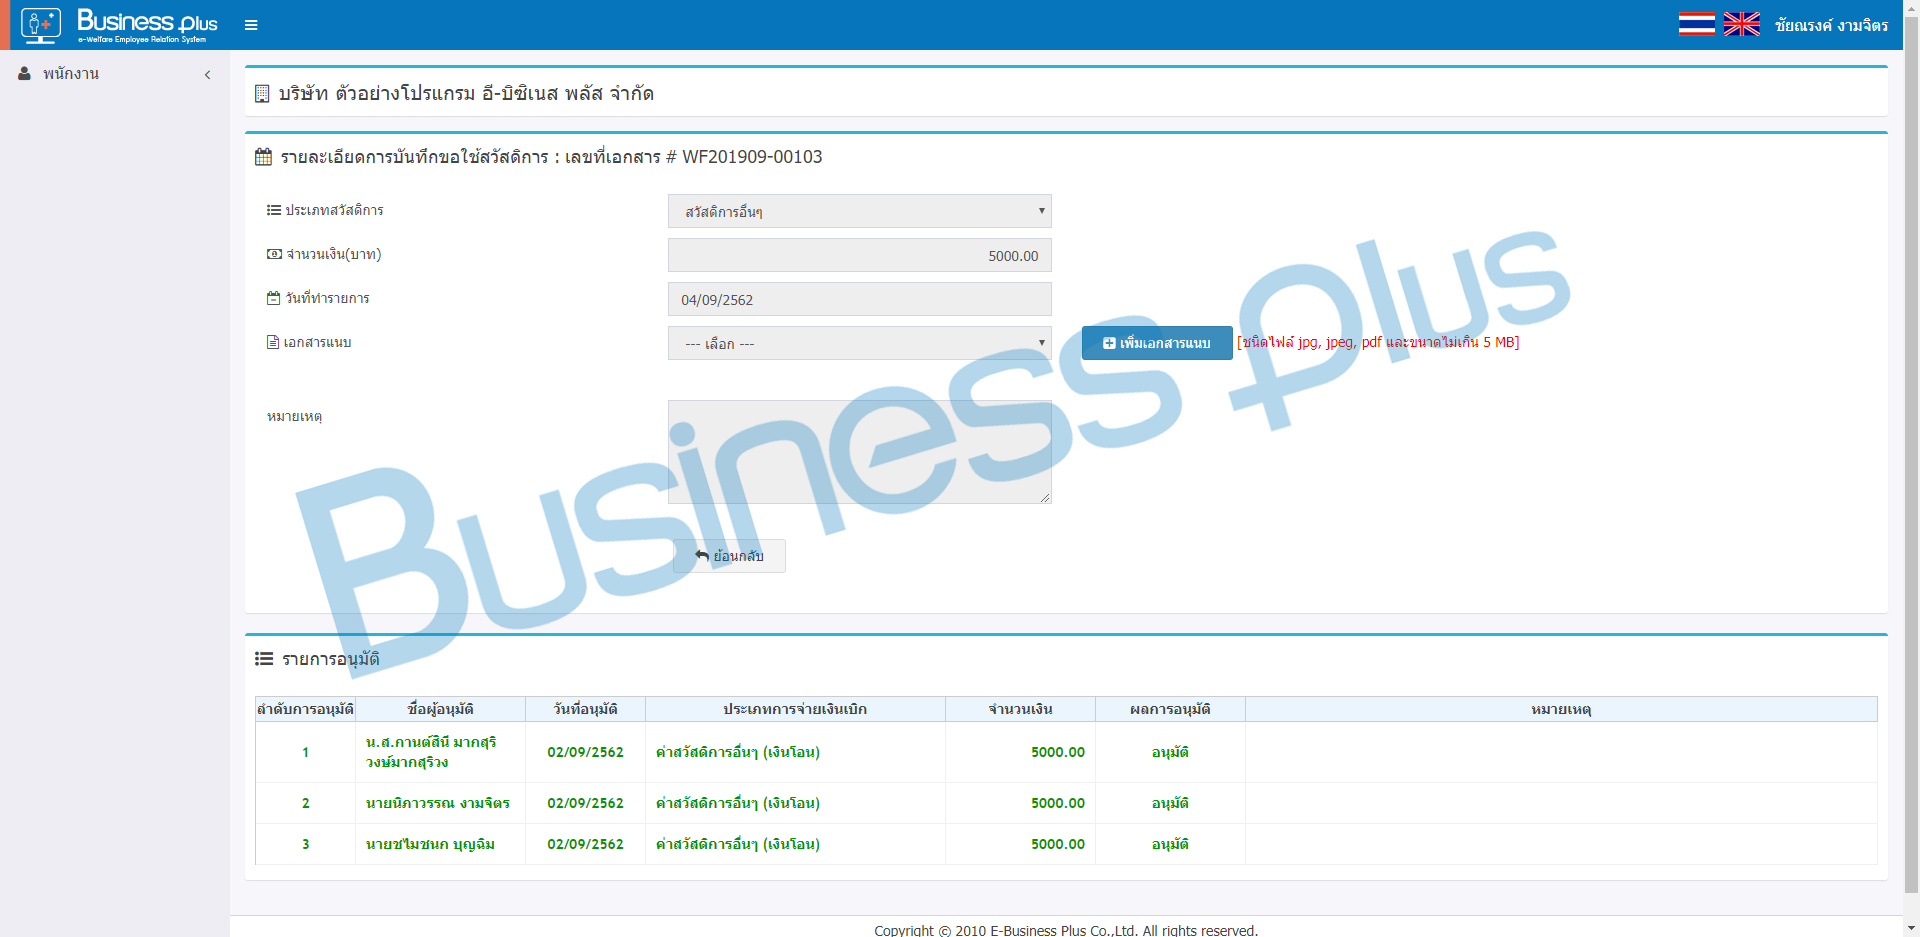Viewport: 1920px width, 937px height.
Task: Click the company building icon
Action: (262, 94)
